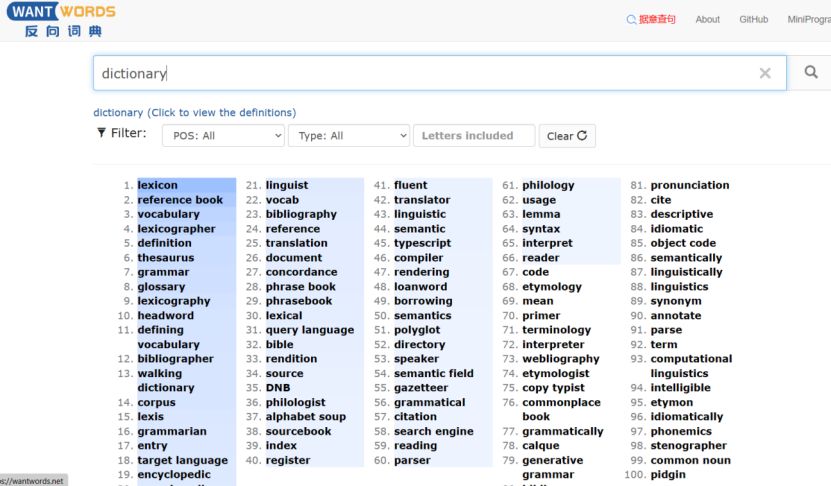Open the Chinese search mode link
The height and width of the screenshot is (486, 831).
tap(651, 19)
